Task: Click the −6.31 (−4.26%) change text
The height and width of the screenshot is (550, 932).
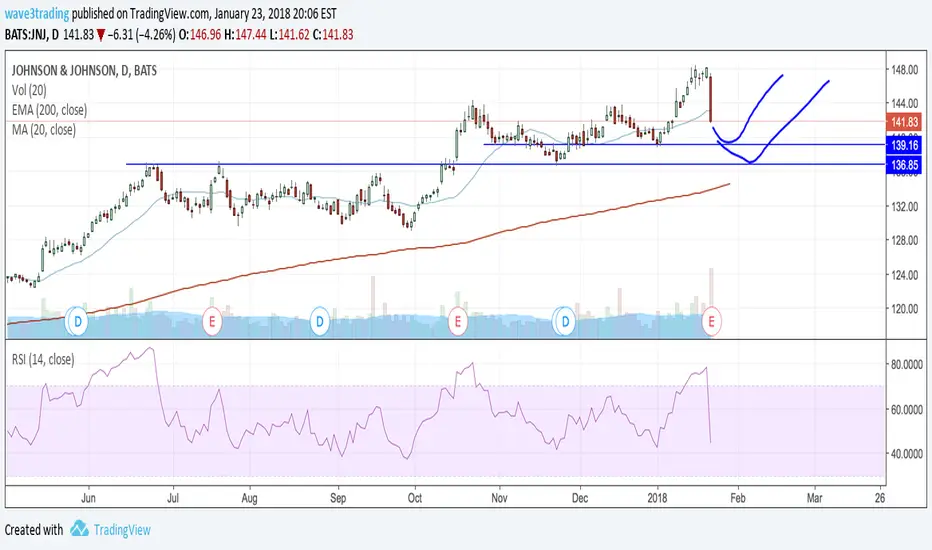Action: [x=141, y=34]
